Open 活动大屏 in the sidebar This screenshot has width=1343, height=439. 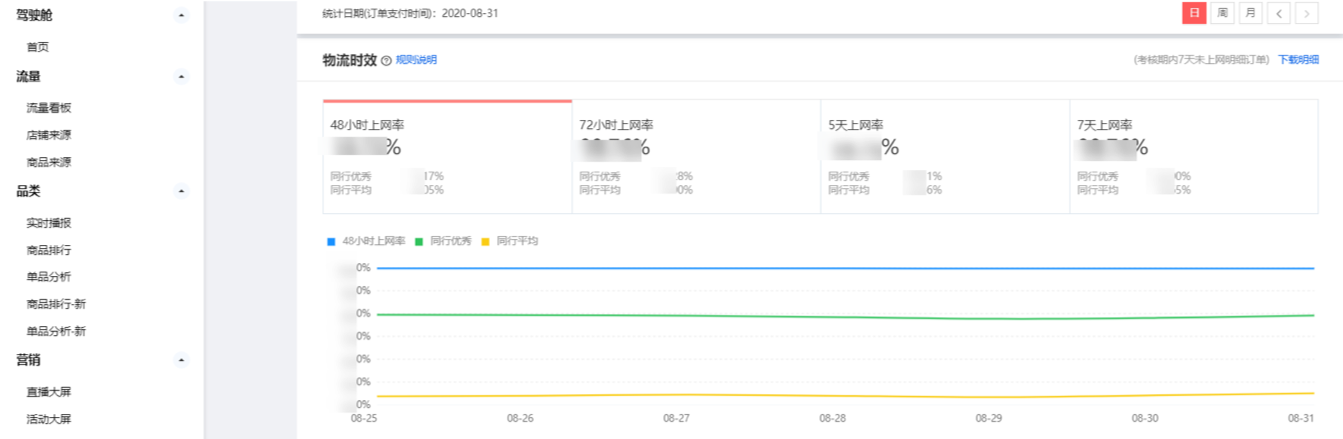(x=49, y=419)
